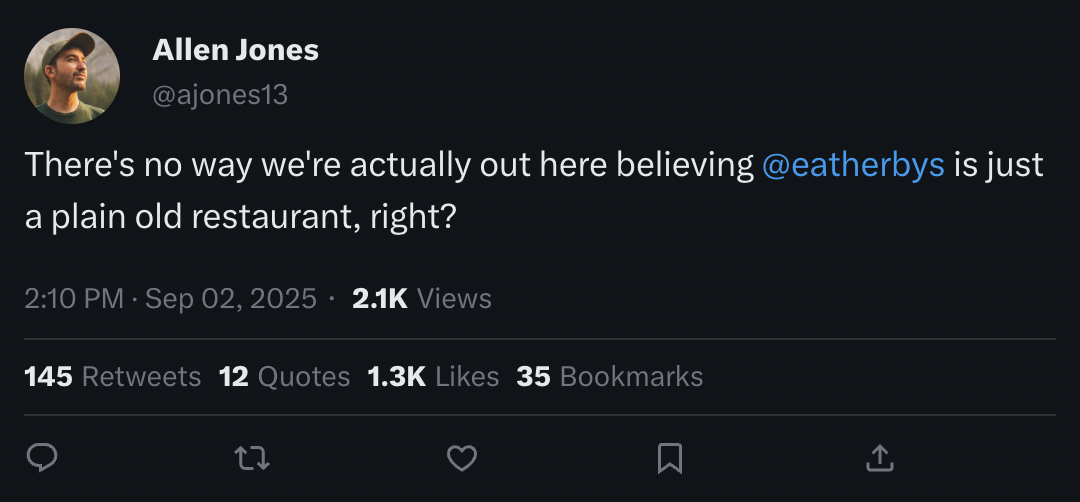1080x502 pixels.
Task: Click the word "Views" beside 2.1K
Action: (454, 298)
